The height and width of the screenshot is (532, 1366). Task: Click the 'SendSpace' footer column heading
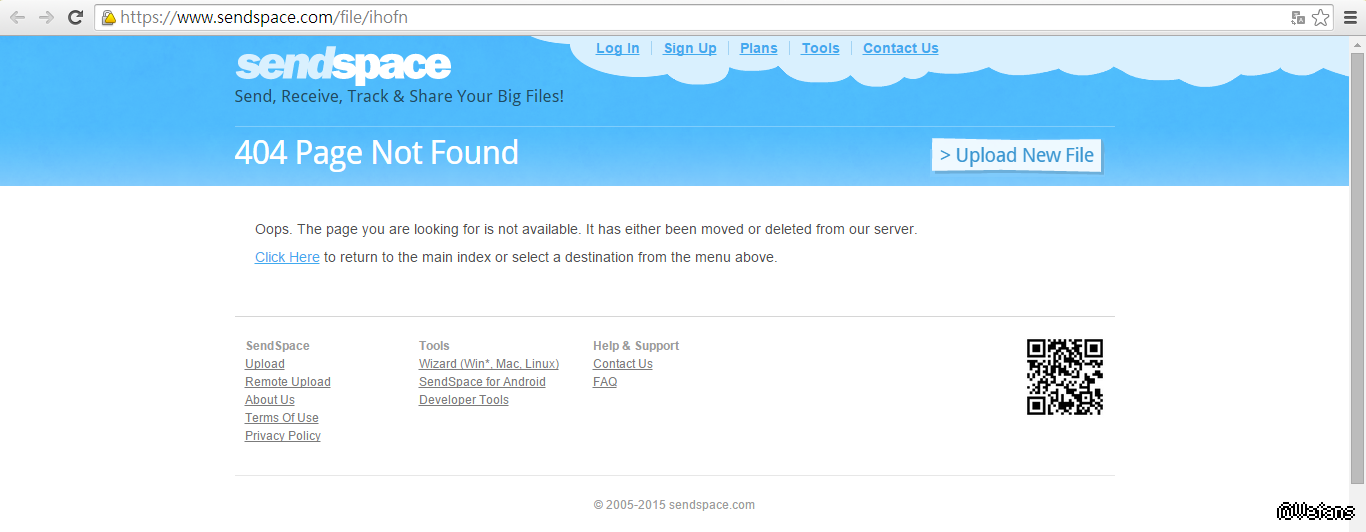pos(278,346)
